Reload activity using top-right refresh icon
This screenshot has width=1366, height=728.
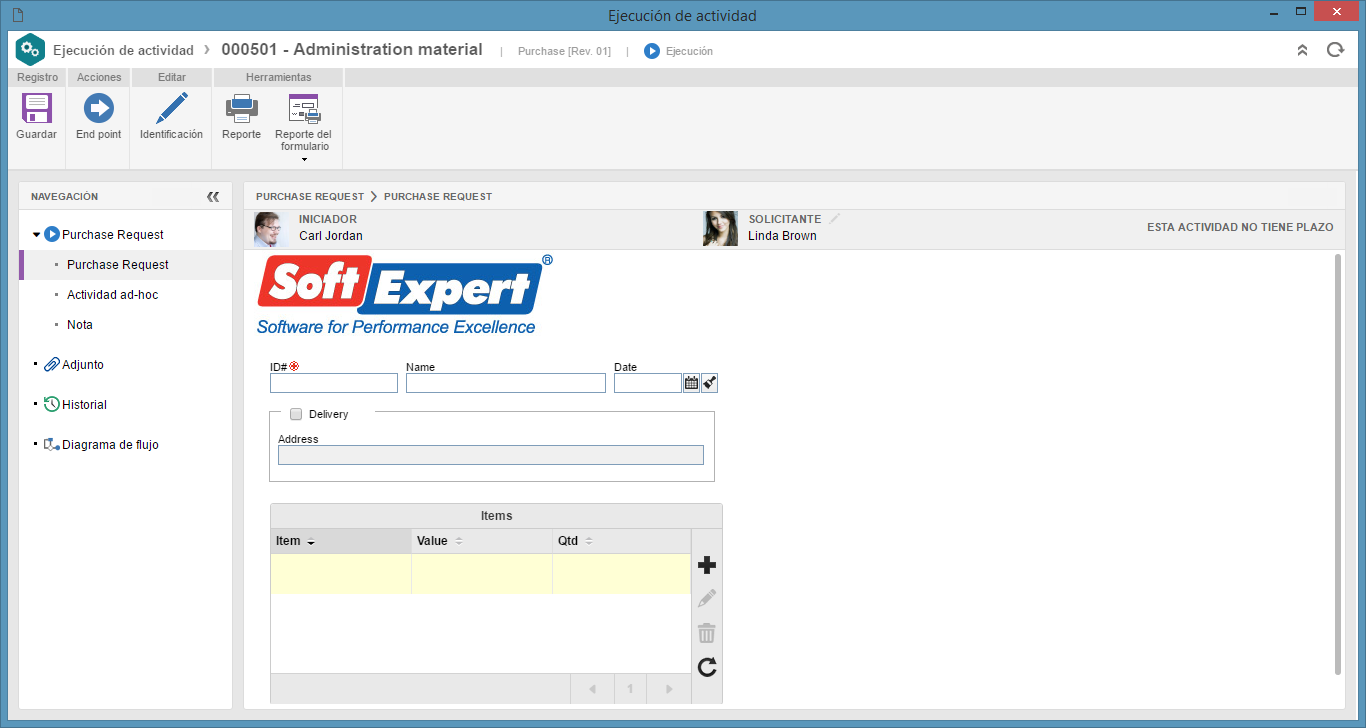click(x=1335, y=50)
